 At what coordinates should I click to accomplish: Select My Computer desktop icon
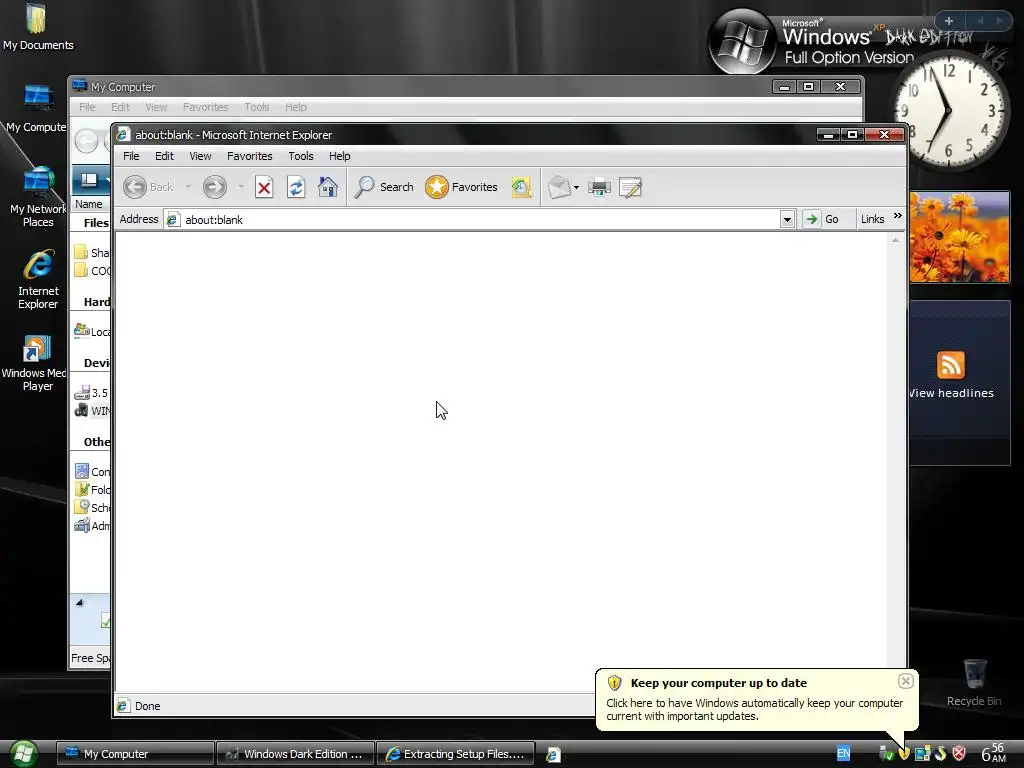[37, 108]
